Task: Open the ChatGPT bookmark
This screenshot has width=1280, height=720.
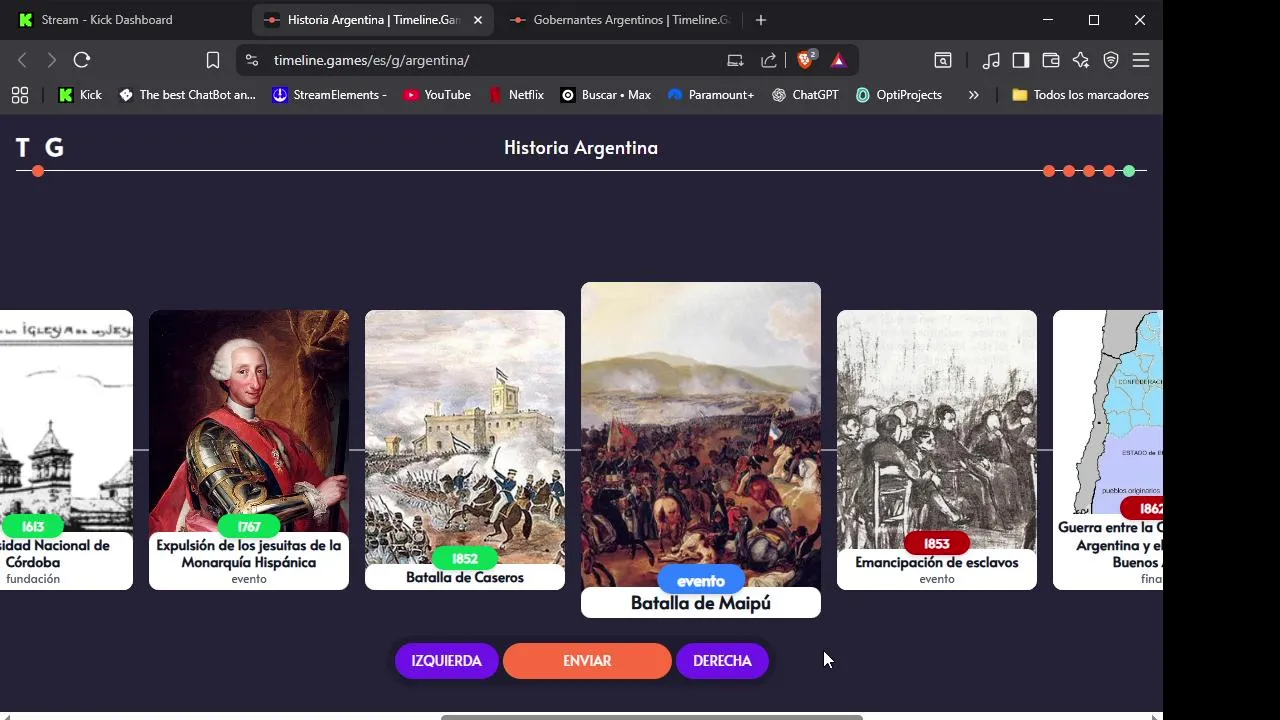Action: [x=805, y=95]
